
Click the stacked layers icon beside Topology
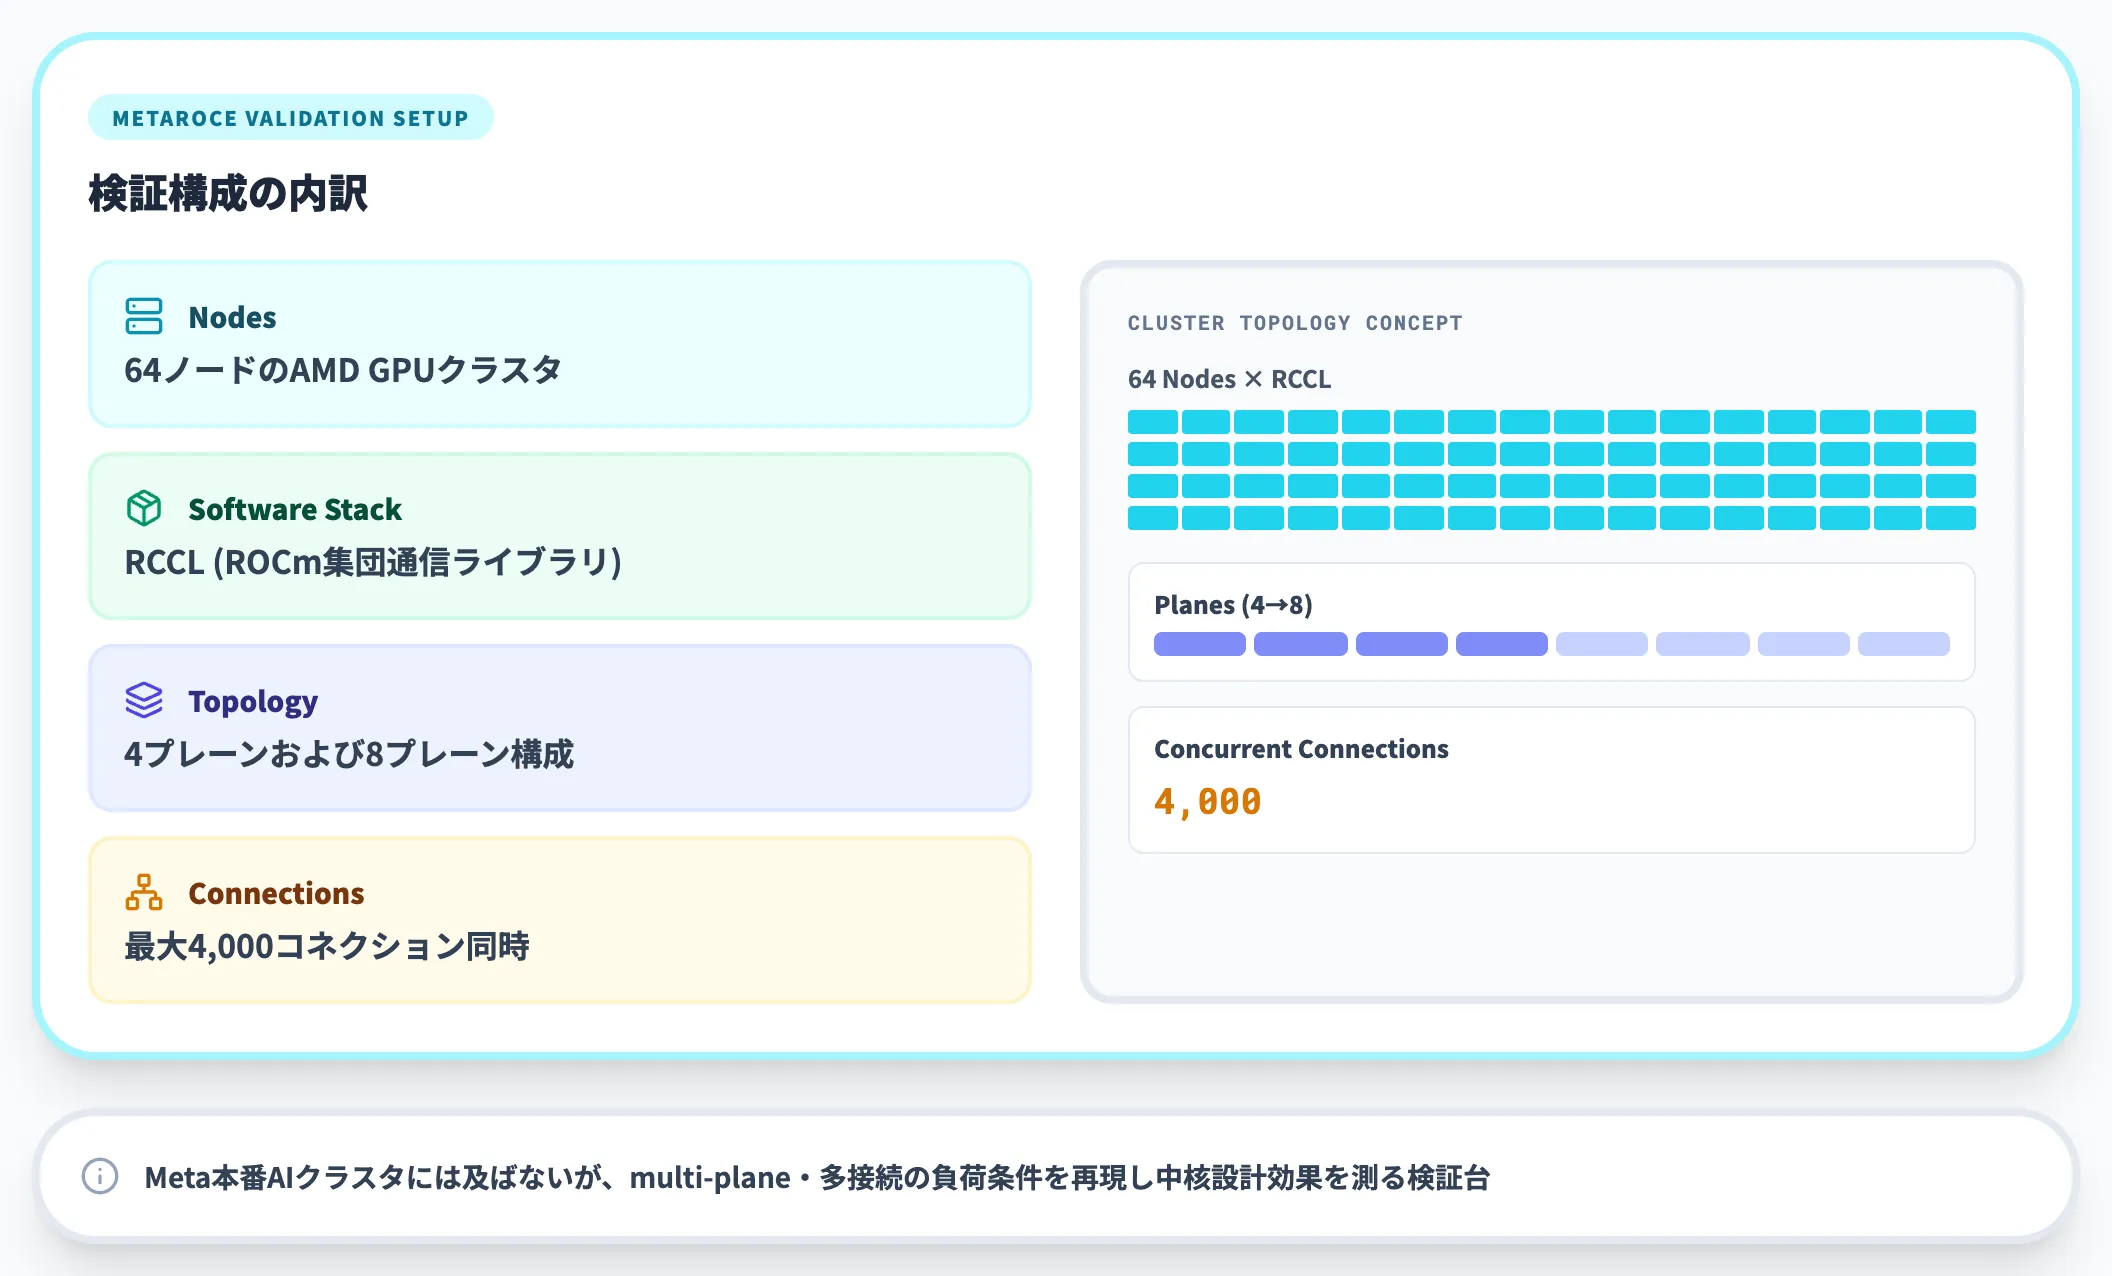point(144,700)
